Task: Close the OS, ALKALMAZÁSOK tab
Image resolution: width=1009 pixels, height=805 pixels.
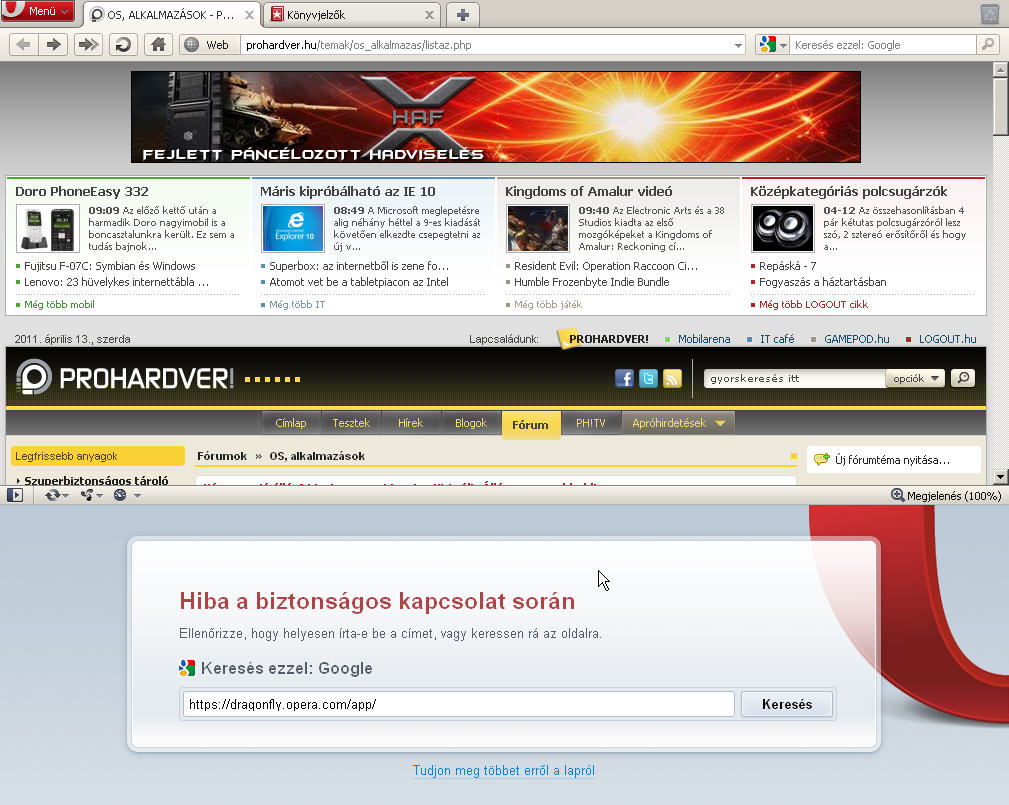Action: pyautogui.click(x=249, y=15)
